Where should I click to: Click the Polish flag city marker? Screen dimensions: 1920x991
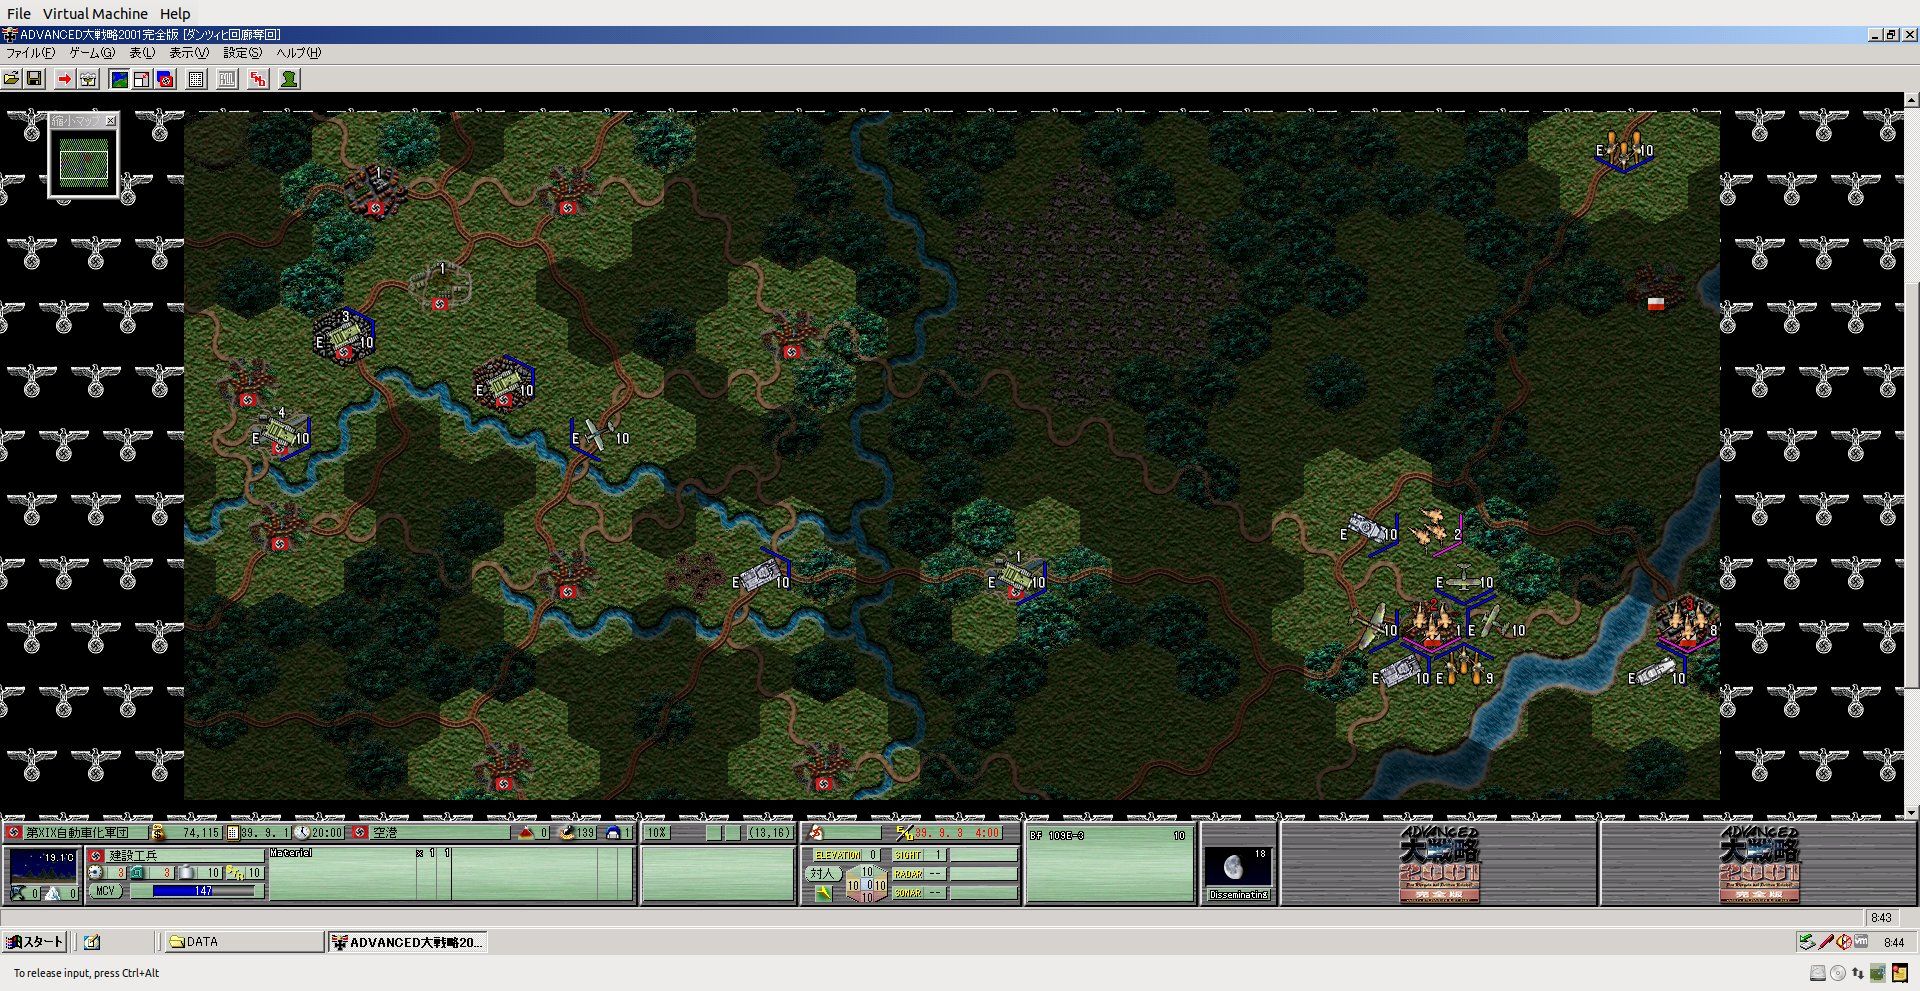click(x=1656, y=303)
